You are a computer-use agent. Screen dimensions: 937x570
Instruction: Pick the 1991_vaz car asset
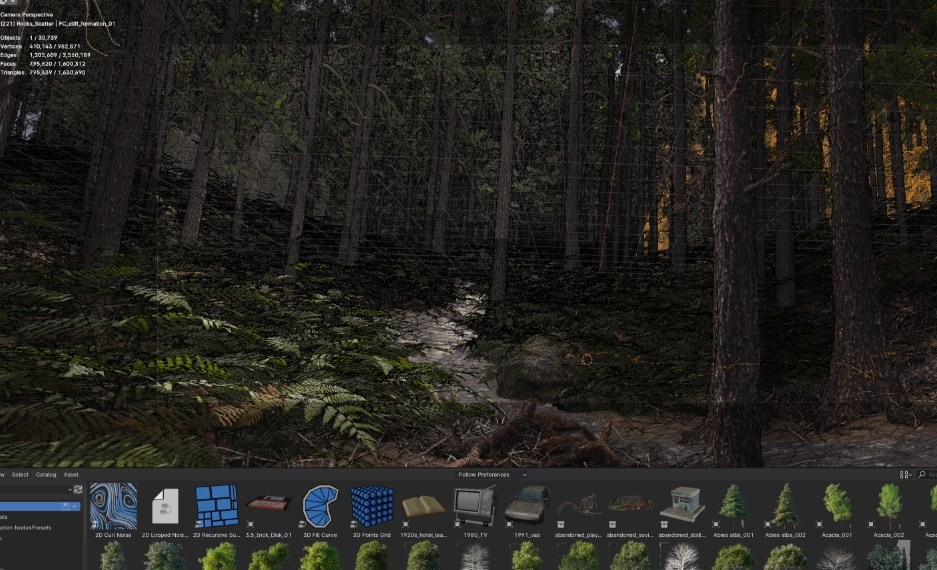(526, 507)
